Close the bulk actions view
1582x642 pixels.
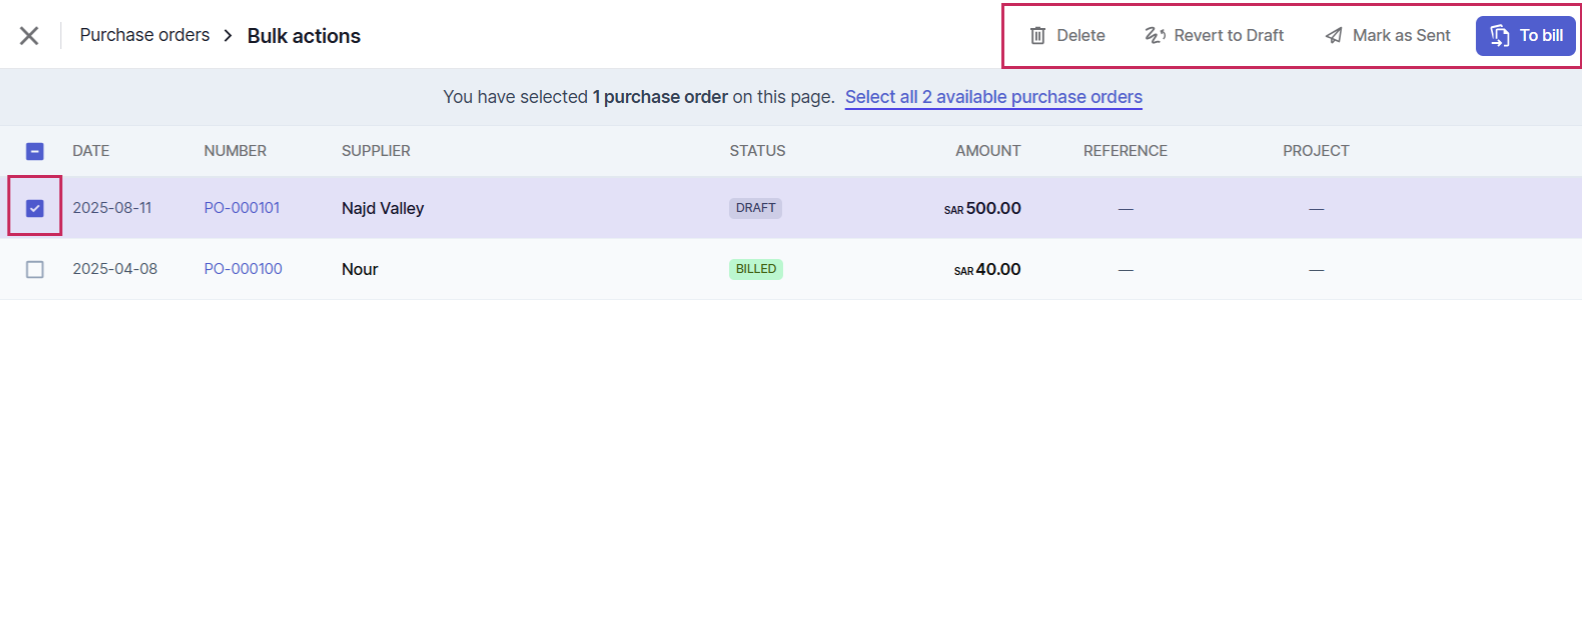[29, 36]
